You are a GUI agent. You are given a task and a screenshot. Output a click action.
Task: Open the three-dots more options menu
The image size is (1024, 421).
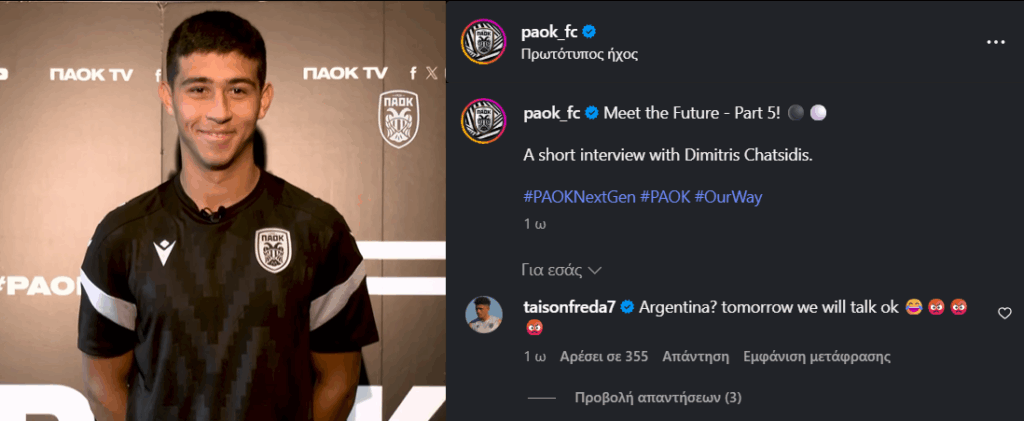click(995, 42)
